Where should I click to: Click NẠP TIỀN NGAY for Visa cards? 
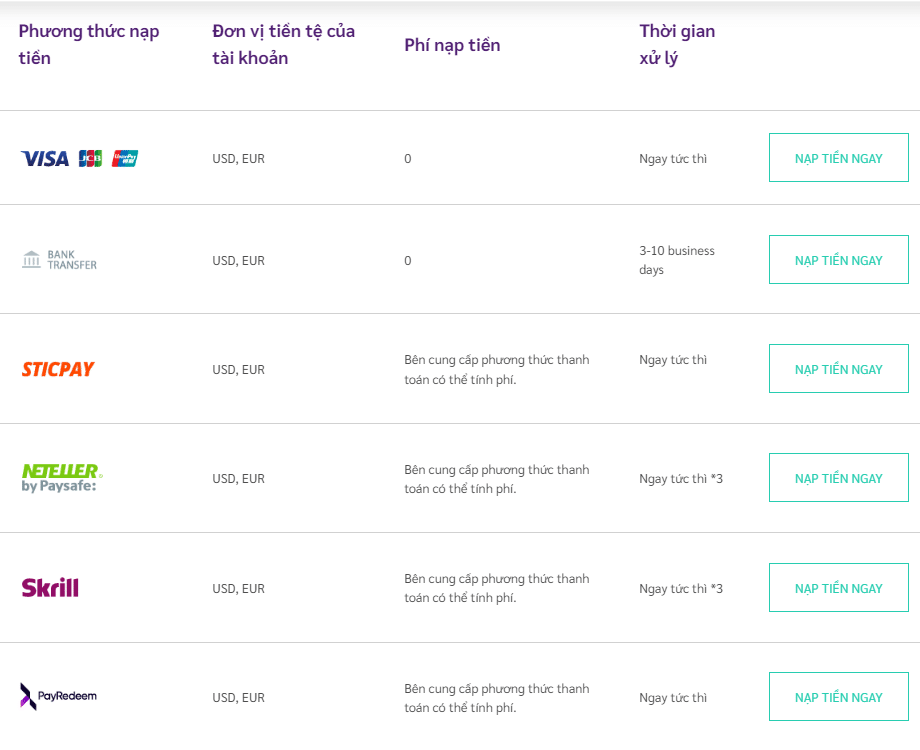tap(838, 158)
